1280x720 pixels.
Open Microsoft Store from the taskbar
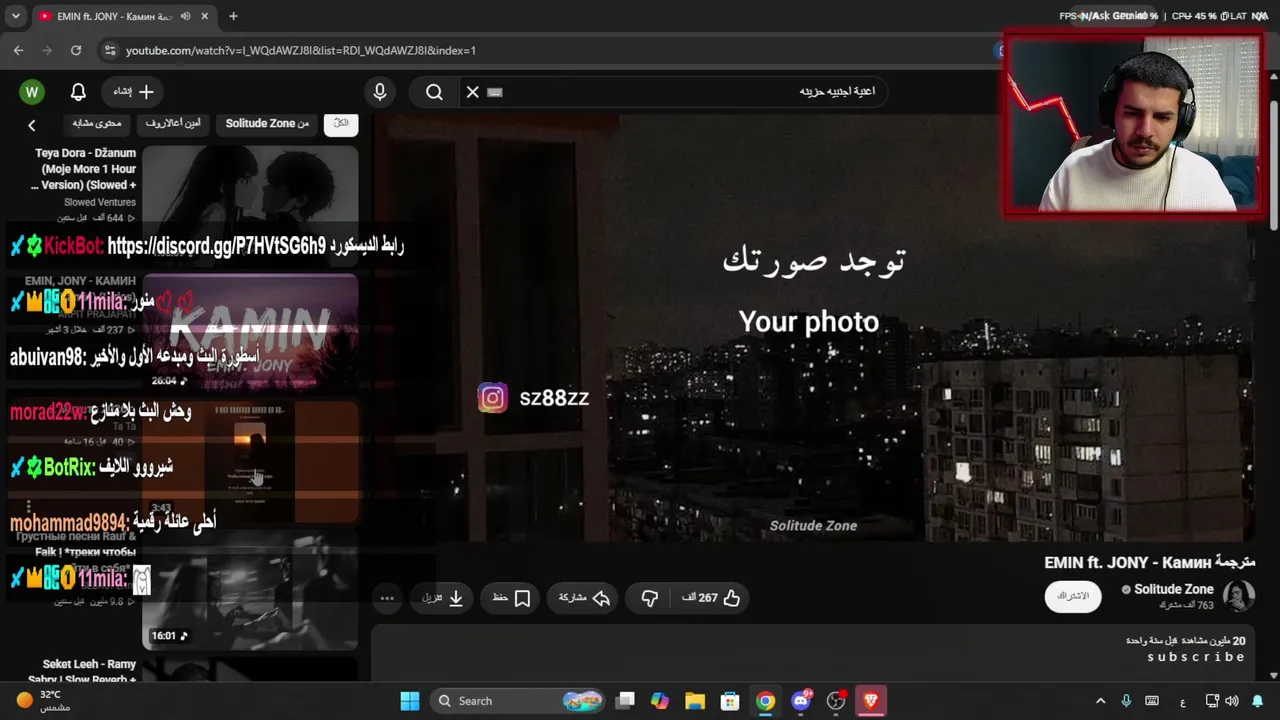click(x=730, y=701)
